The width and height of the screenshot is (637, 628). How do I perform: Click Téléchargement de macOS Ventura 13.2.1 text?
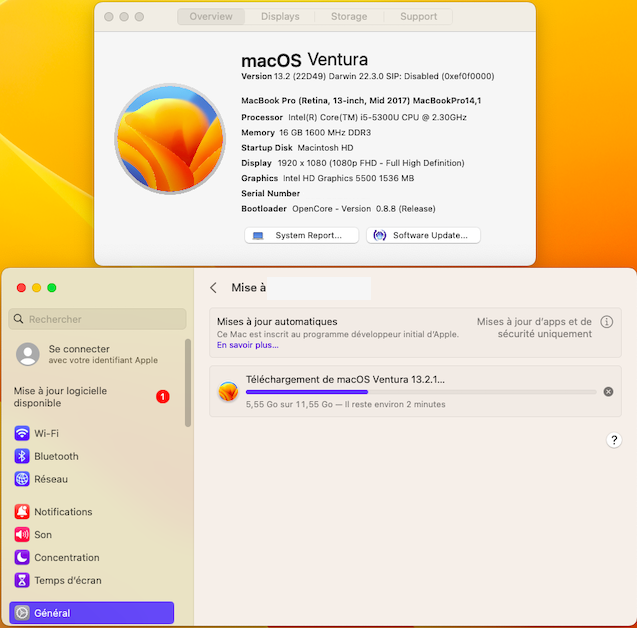[x=345, y=379]
